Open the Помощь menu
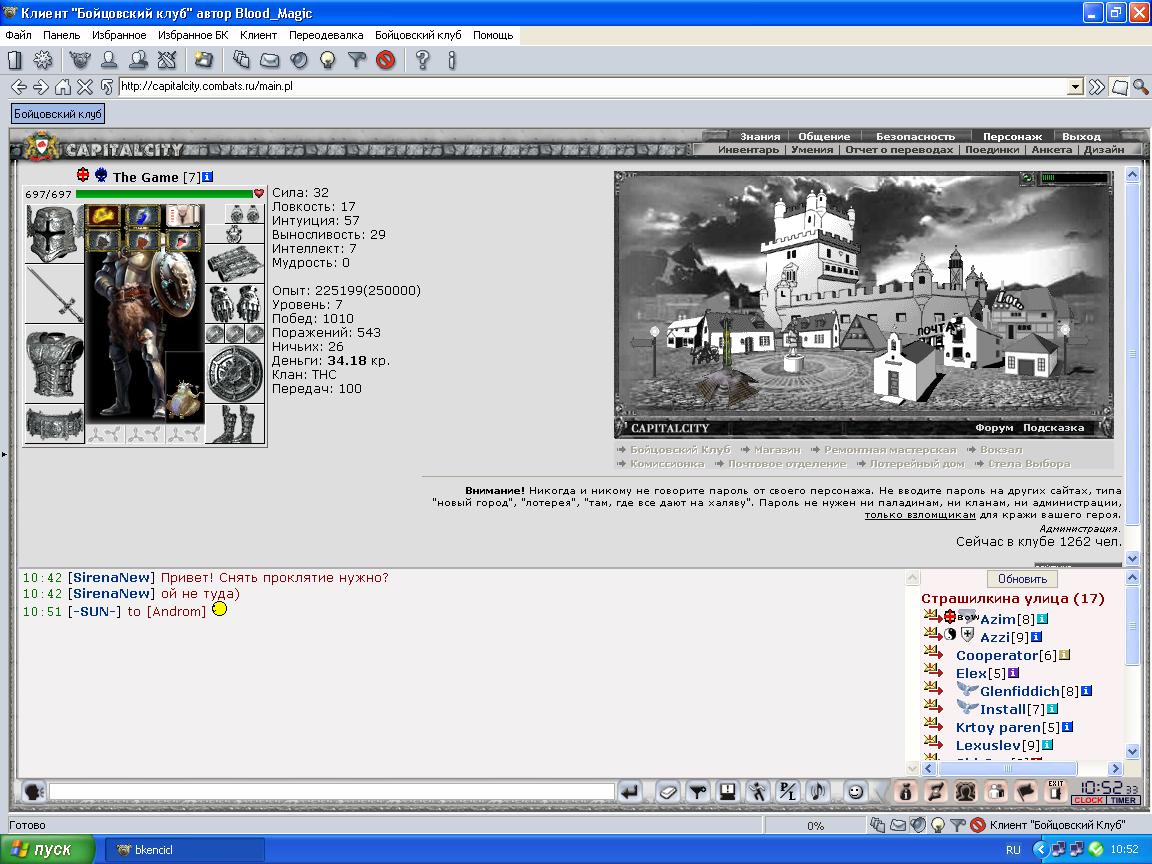This screenshot has height=864, width=1152. 493,35
